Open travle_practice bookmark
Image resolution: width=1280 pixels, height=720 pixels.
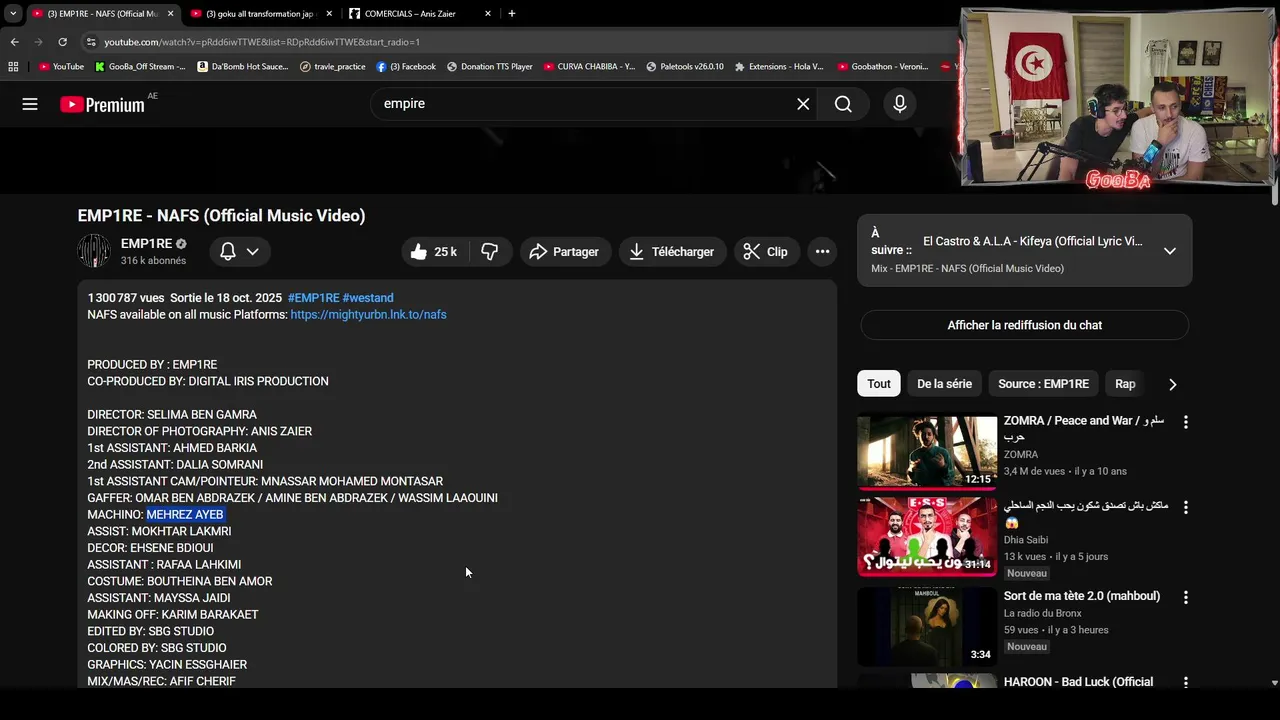[333, 67]
